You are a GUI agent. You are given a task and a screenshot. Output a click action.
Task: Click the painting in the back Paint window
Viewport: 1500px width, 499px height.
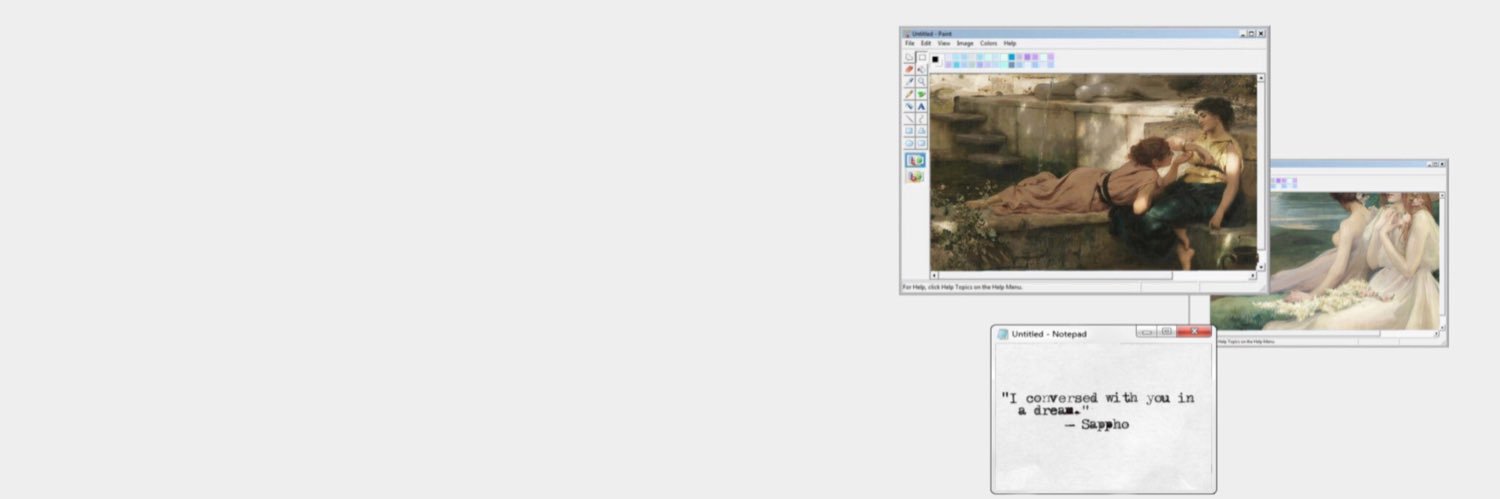point(1353,262)
